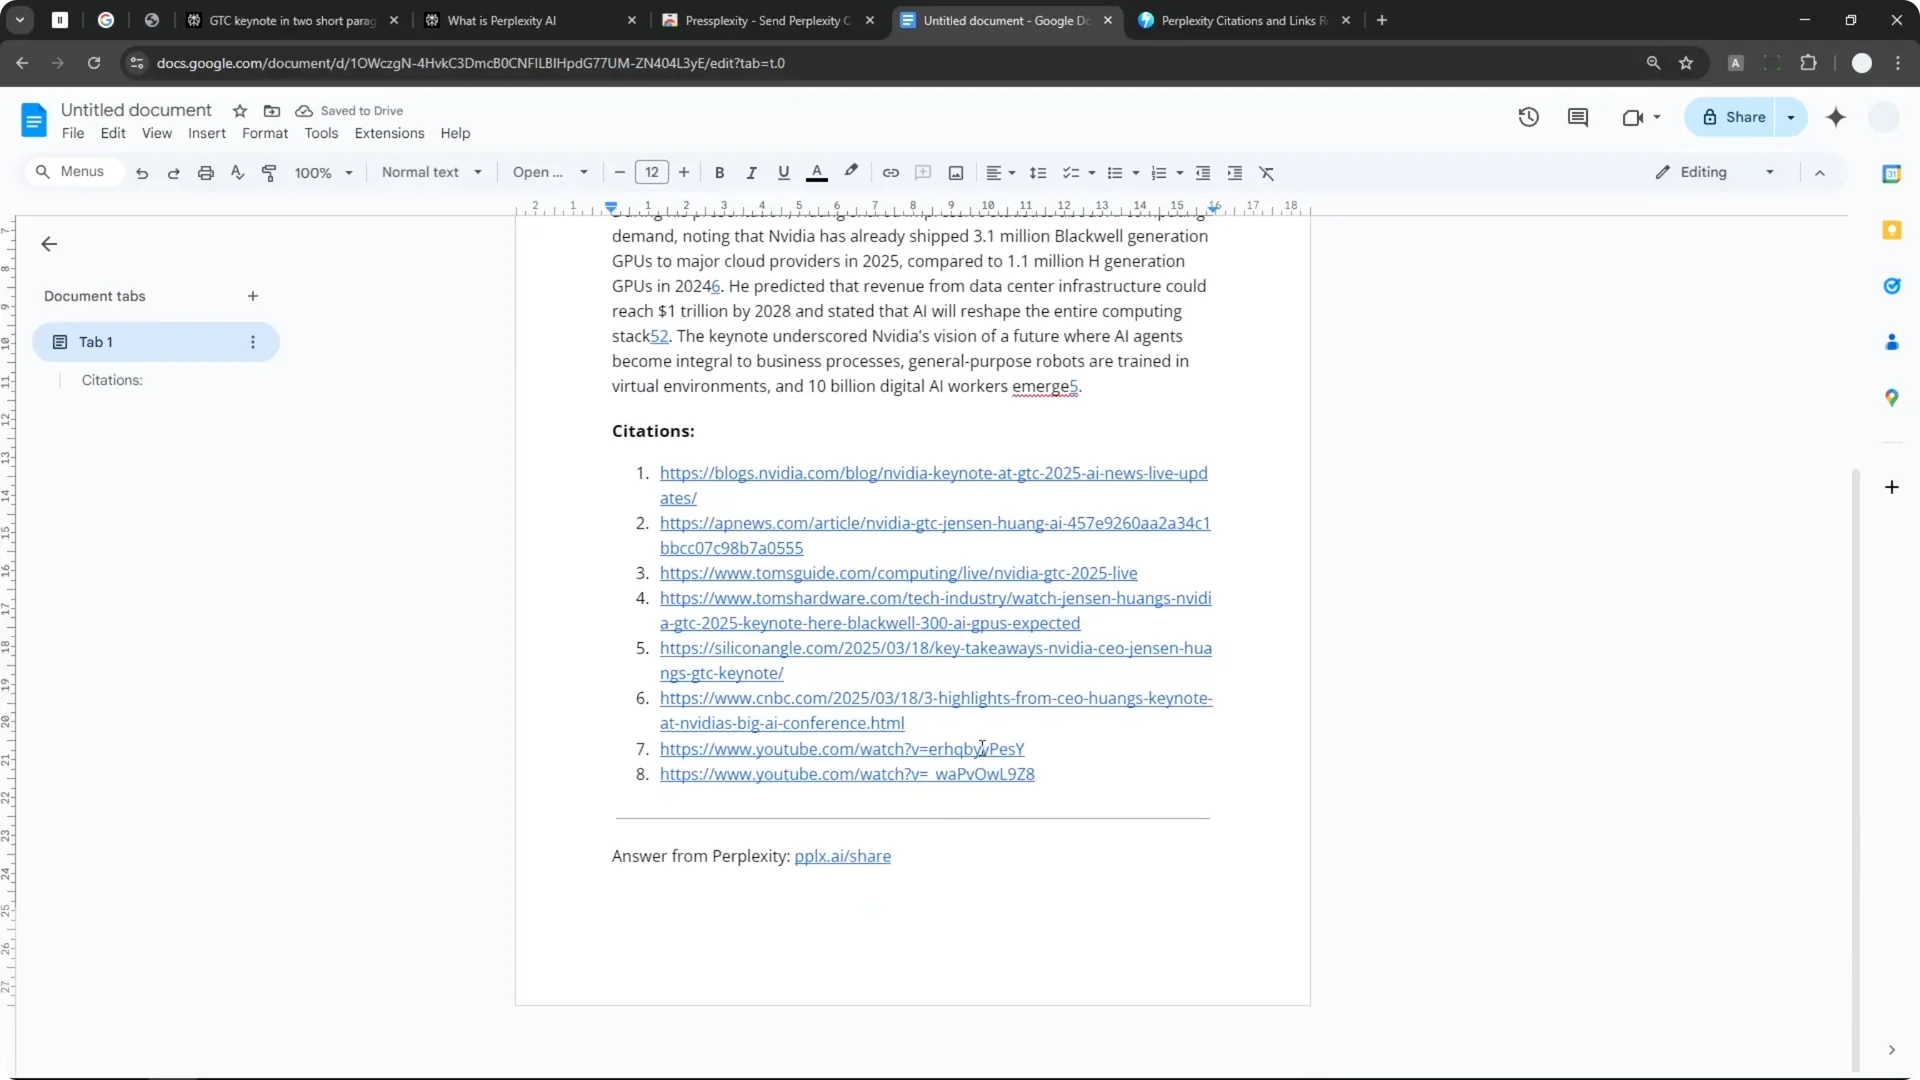The height and width of the screenshot is (1080, 1920).
Task: Open the Insert menu
Action: coord(207,133)
